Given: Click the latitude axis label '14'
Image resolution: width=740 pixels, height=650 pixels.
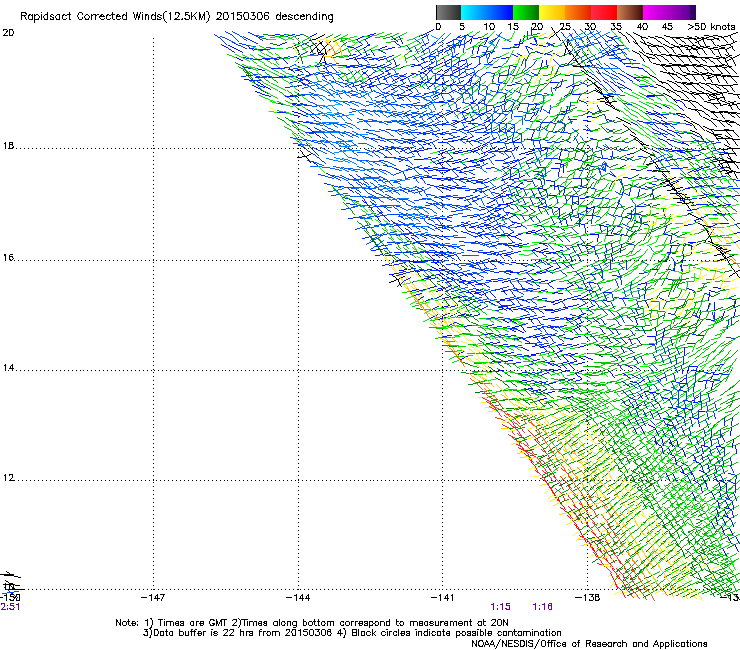Looking at the screenshot, I should [x=8, y=368].
